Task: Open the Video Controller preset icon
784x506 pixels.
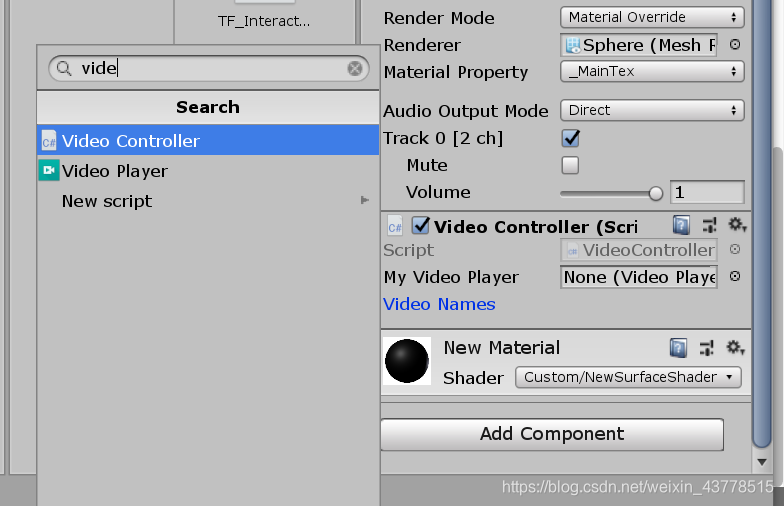Action: tap(709, 226)
